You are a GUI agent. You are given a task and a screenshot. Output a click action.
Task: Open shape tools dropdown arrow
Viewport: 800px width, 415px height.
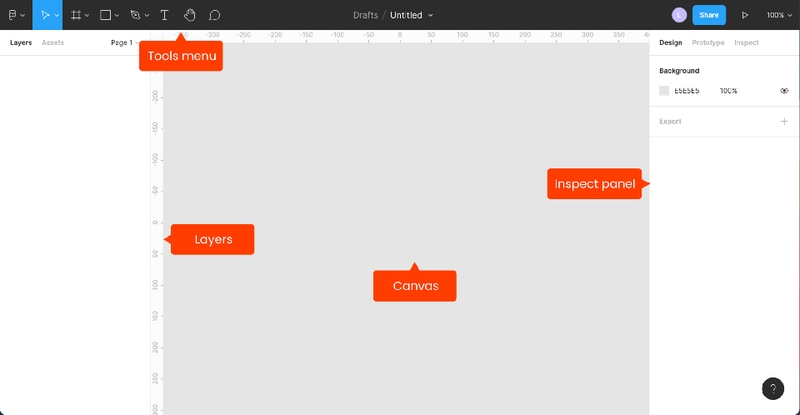(x=117, y=15)
